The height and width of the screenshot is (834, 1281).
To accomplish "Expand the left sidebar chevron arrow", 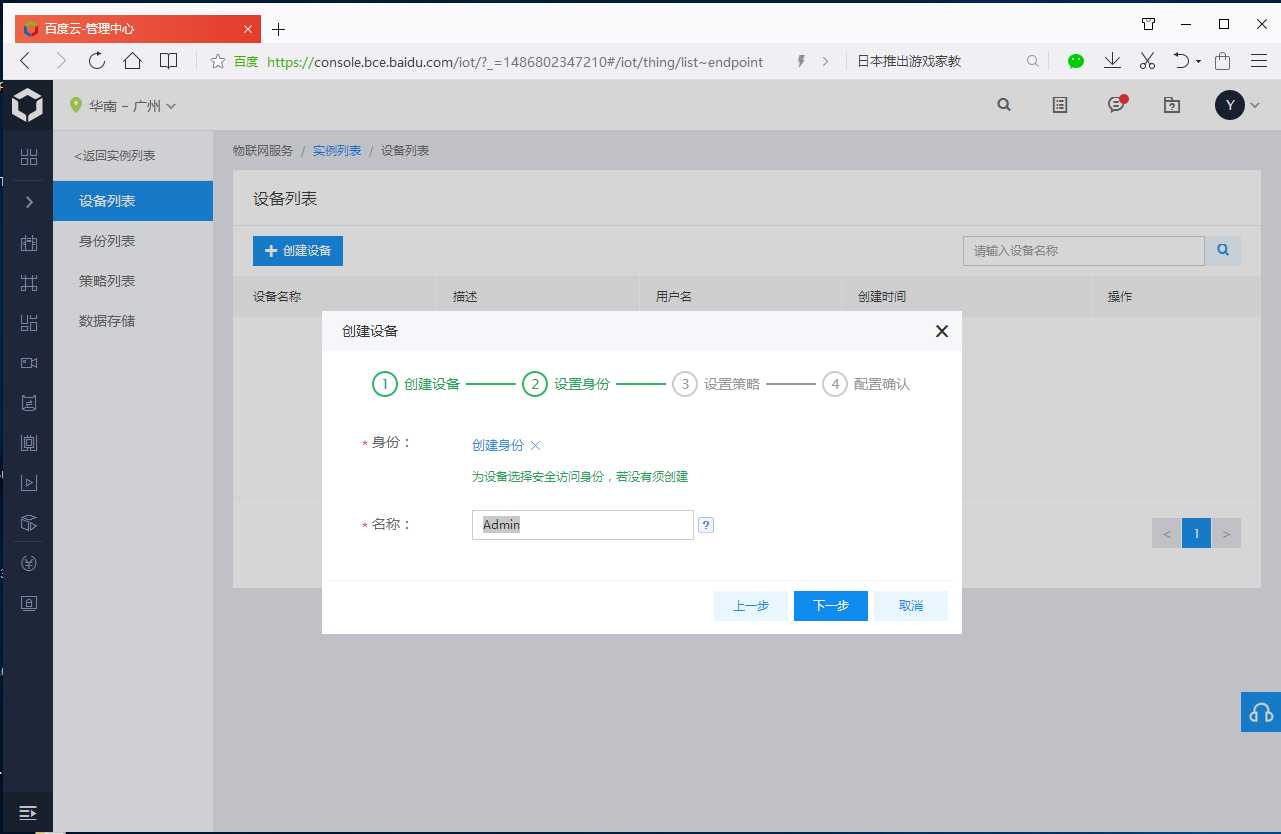I will [x=29, y=202].
